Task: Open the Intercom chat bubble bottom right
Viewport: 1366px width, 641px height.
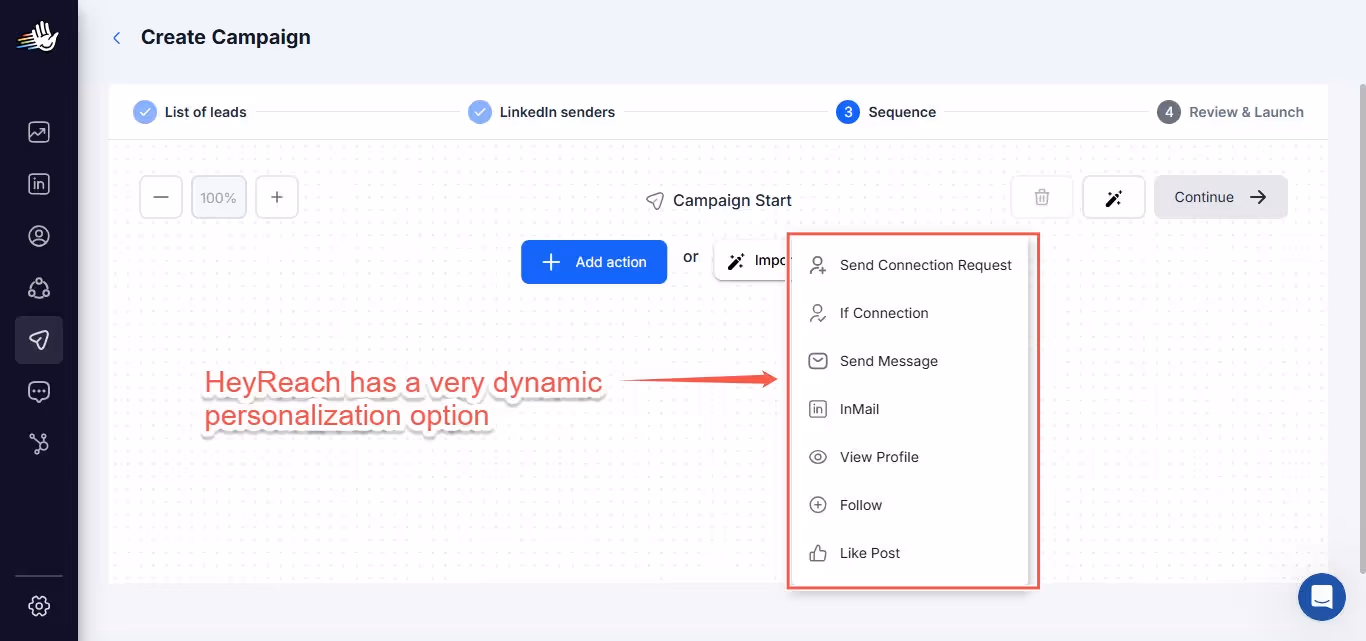Action: pos(1321,596)
